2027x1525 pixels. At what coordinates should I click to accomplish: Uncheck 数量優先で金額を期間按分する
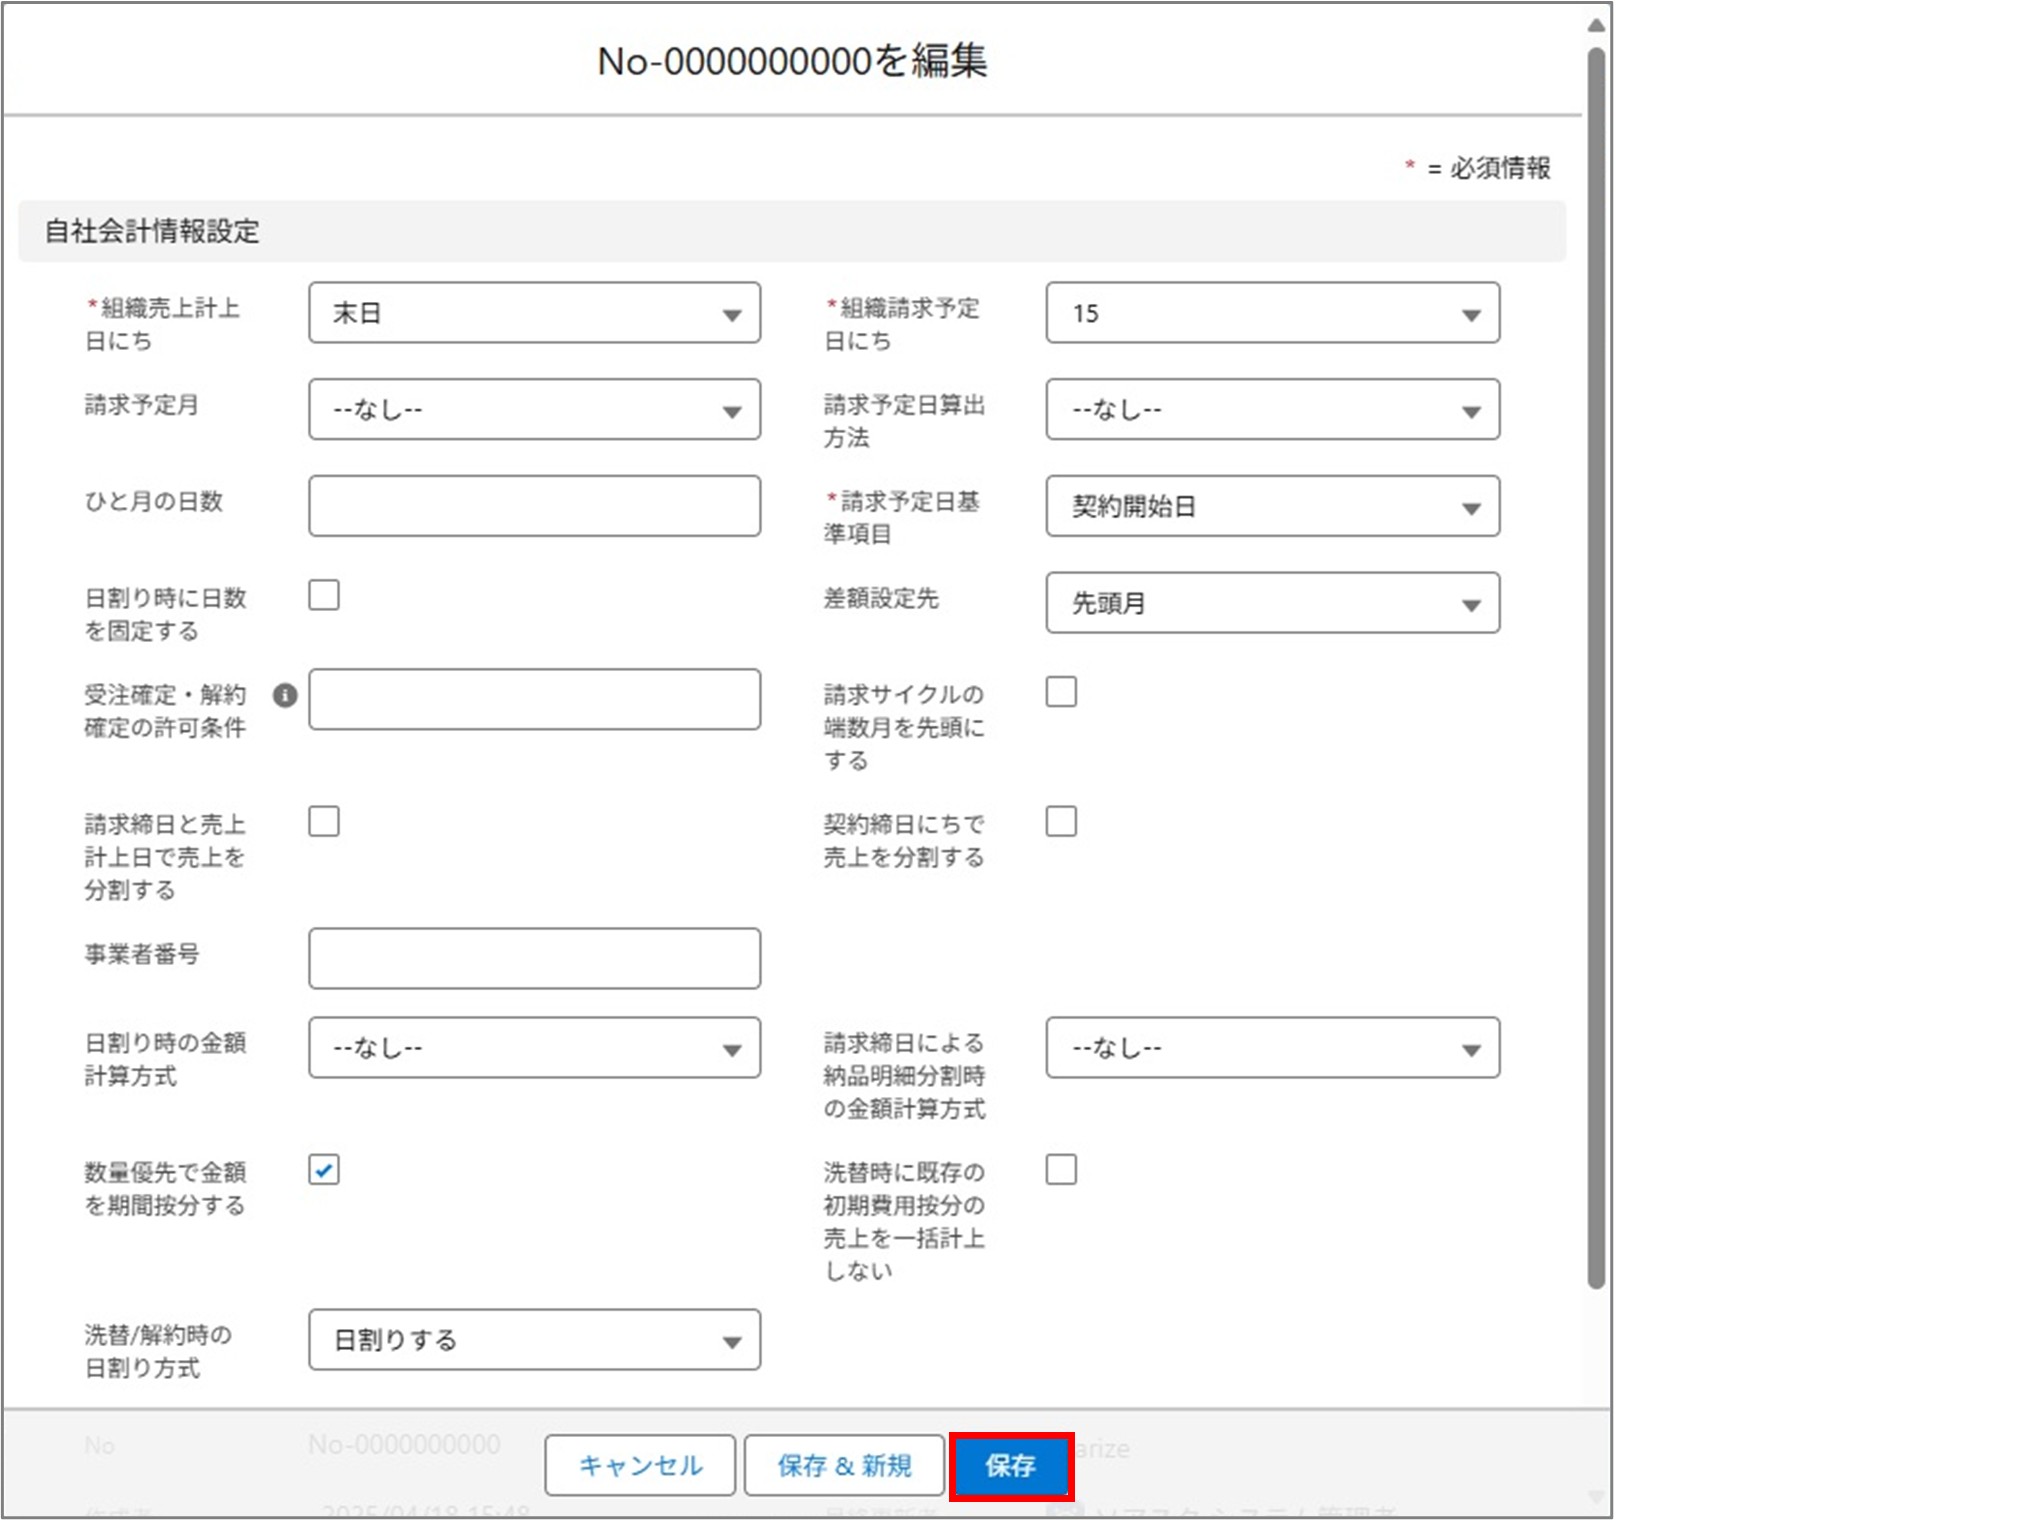[x=322, y=1169]
